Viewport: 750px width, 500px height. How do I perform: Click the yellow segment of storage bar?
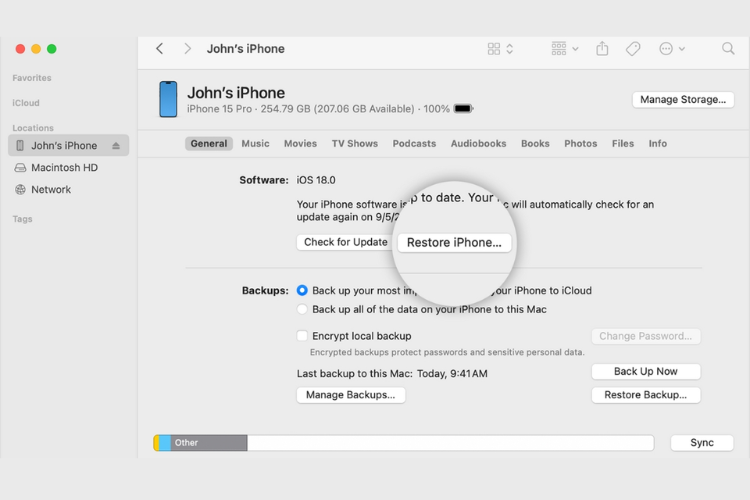156,443
